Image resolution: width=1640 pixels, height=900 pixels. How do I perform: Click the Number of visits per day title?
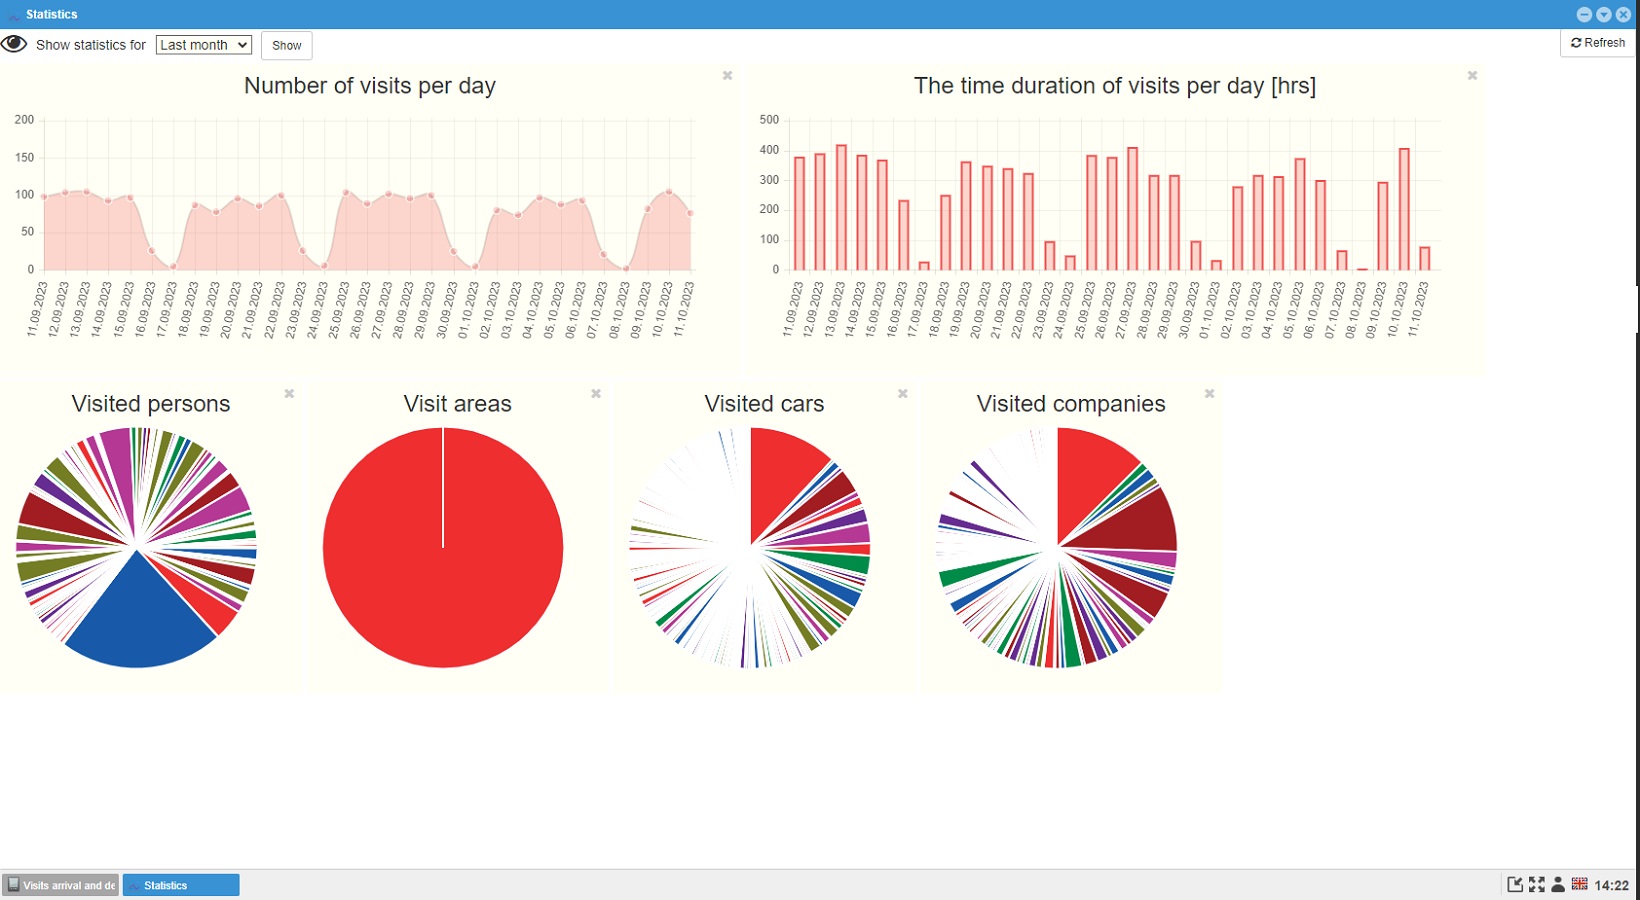point(370,86)
